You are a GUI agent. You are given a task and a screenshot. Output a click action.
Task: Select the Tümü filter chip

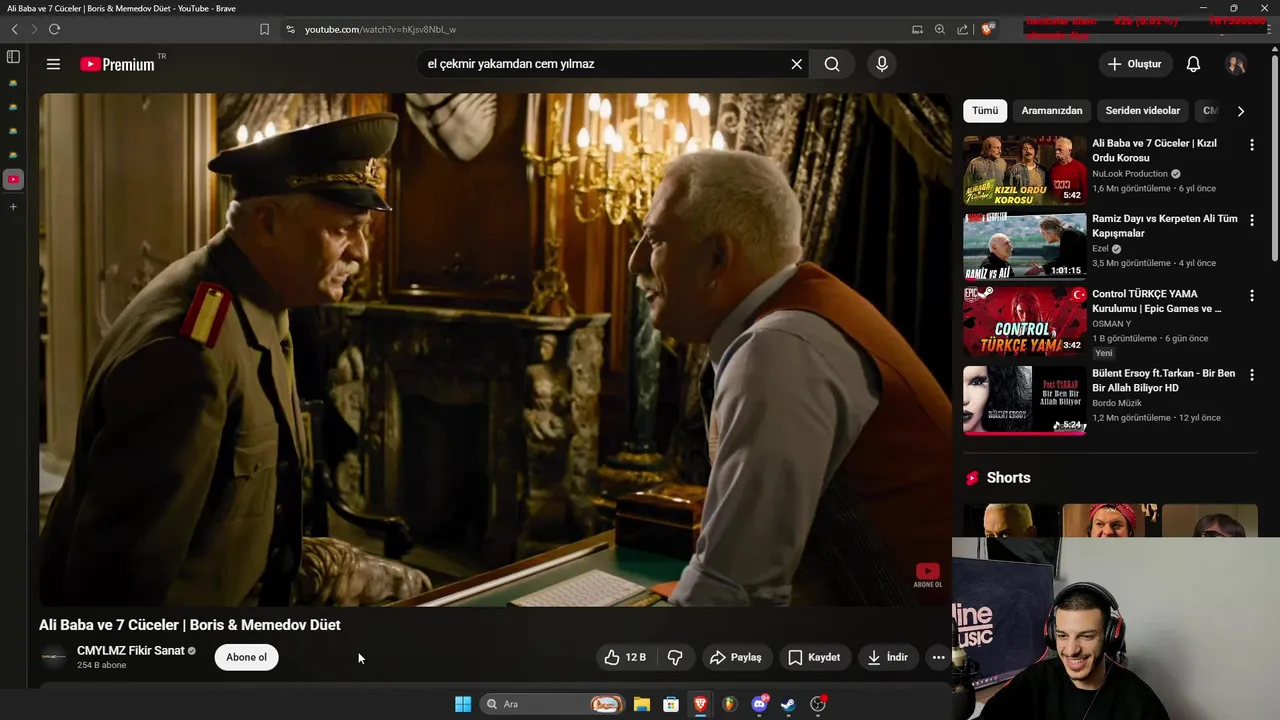coord(985,111)
